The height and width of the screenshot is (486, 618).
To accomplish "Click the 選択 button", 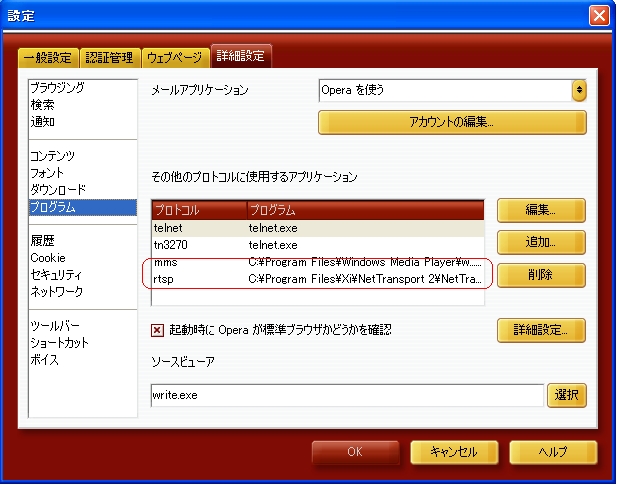I will [x=567, y=395].
